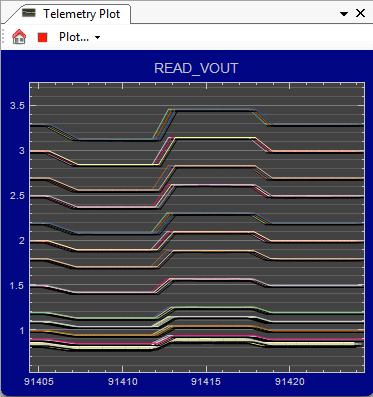Click the toolbar grip handle left of Home
This screenshot has width=373, height=397.
click(4, 37)
